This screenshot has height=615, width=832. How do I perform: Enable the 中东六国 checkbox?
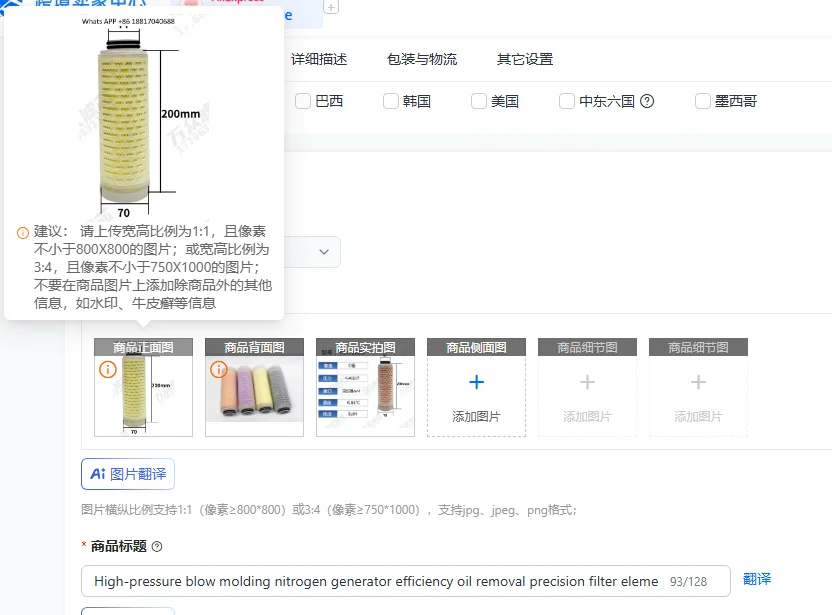[567, 101]
